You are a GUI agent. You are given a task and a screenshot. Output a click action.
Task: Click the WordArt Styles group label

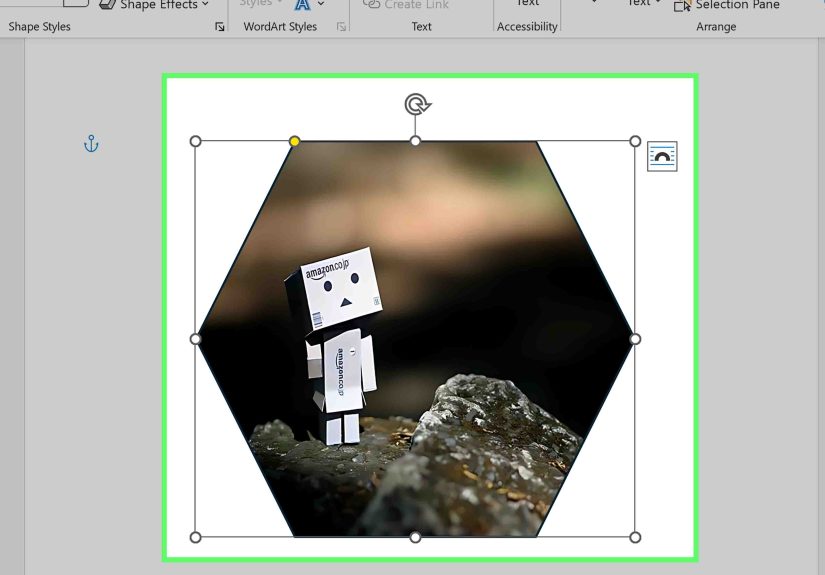(x=280, y=27)
